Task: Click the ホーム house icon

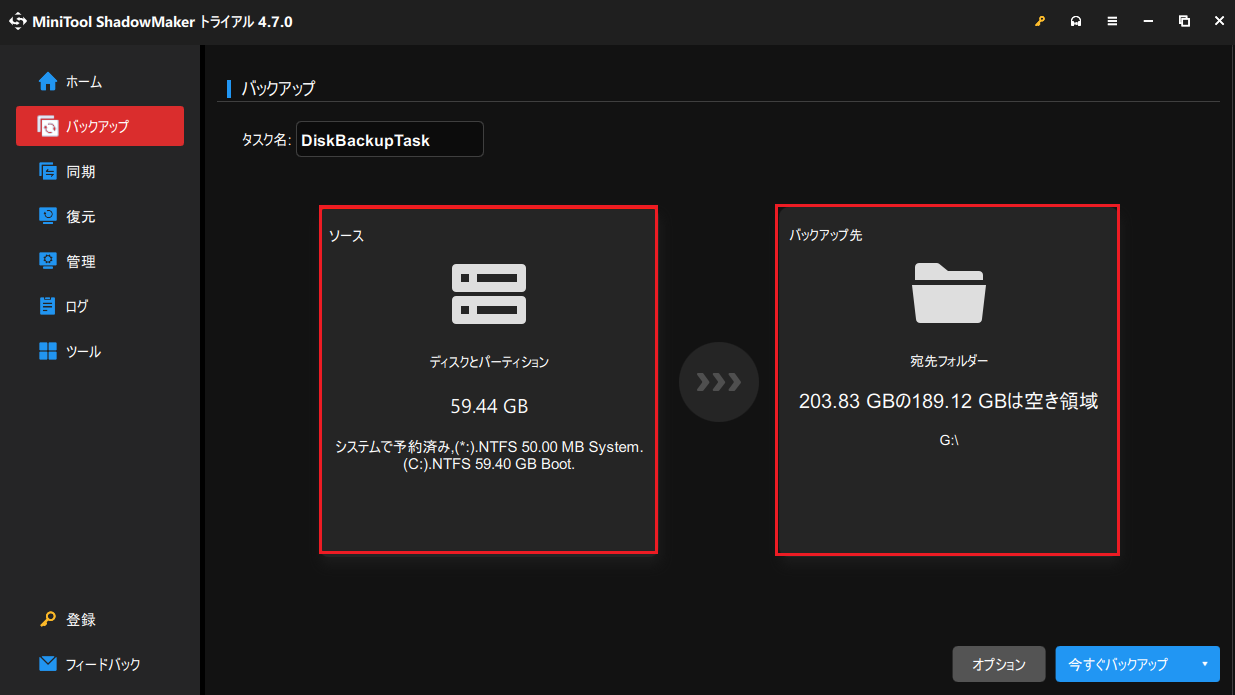Action: click(x=48, y=81)
